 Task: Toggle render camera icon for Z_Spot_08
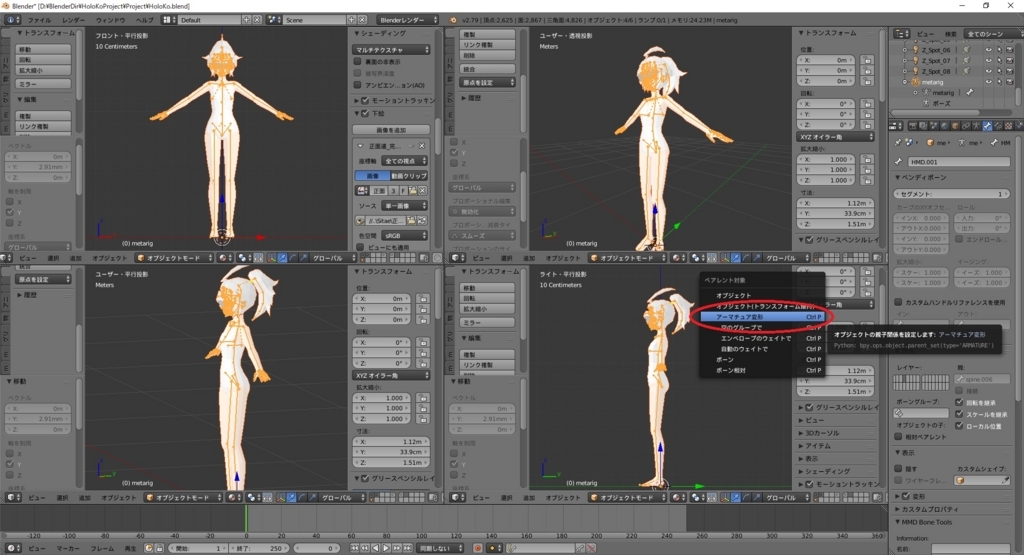(x=1010, y=71)
